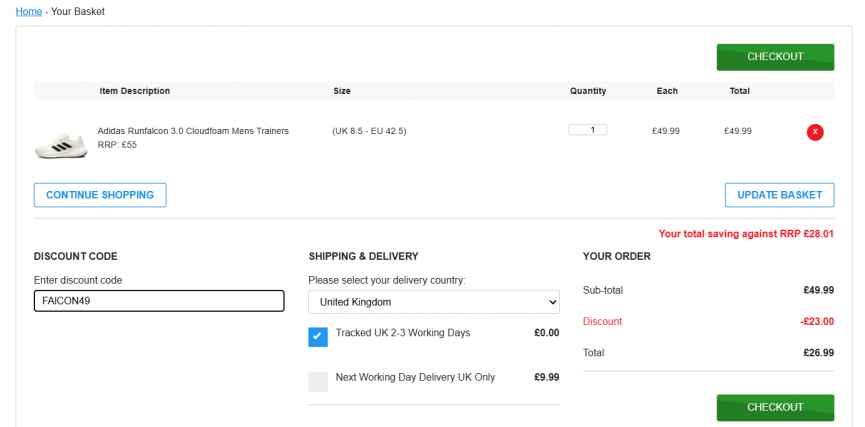865x427 pixels.
Task: Click the Size column header
Action: coord(341,90)
